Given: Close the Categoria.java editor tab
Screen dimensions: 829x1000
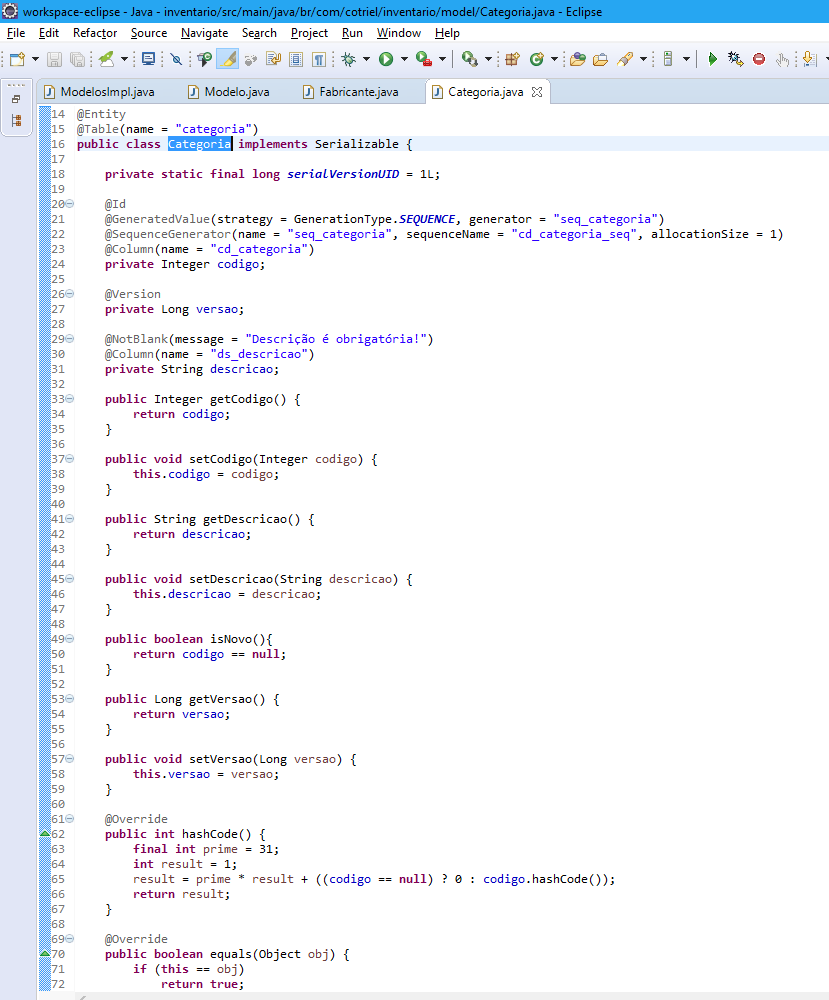Looking at the screenshot, I should pyautogui.click(x=537, y=92).
